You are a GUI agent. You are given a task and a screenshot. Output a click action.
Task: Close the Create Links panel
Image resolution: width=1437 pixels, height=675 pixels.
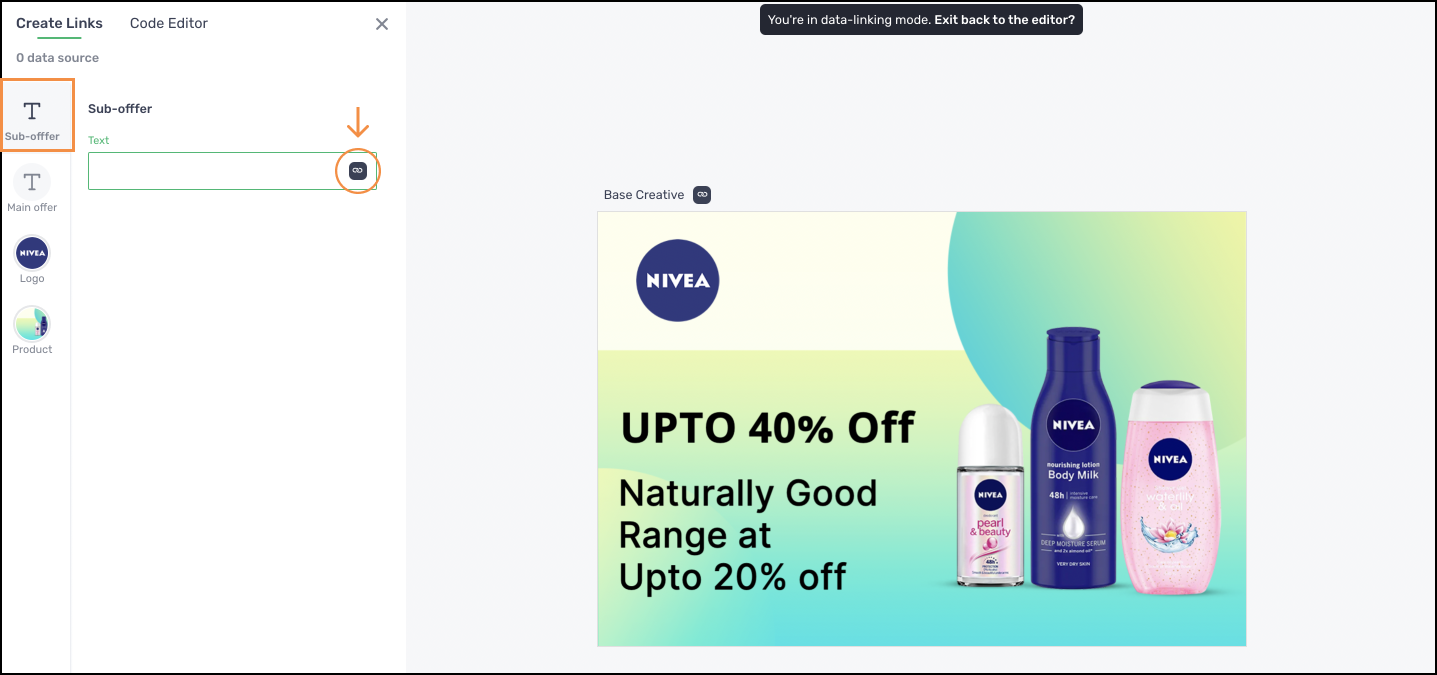point(382,24)
